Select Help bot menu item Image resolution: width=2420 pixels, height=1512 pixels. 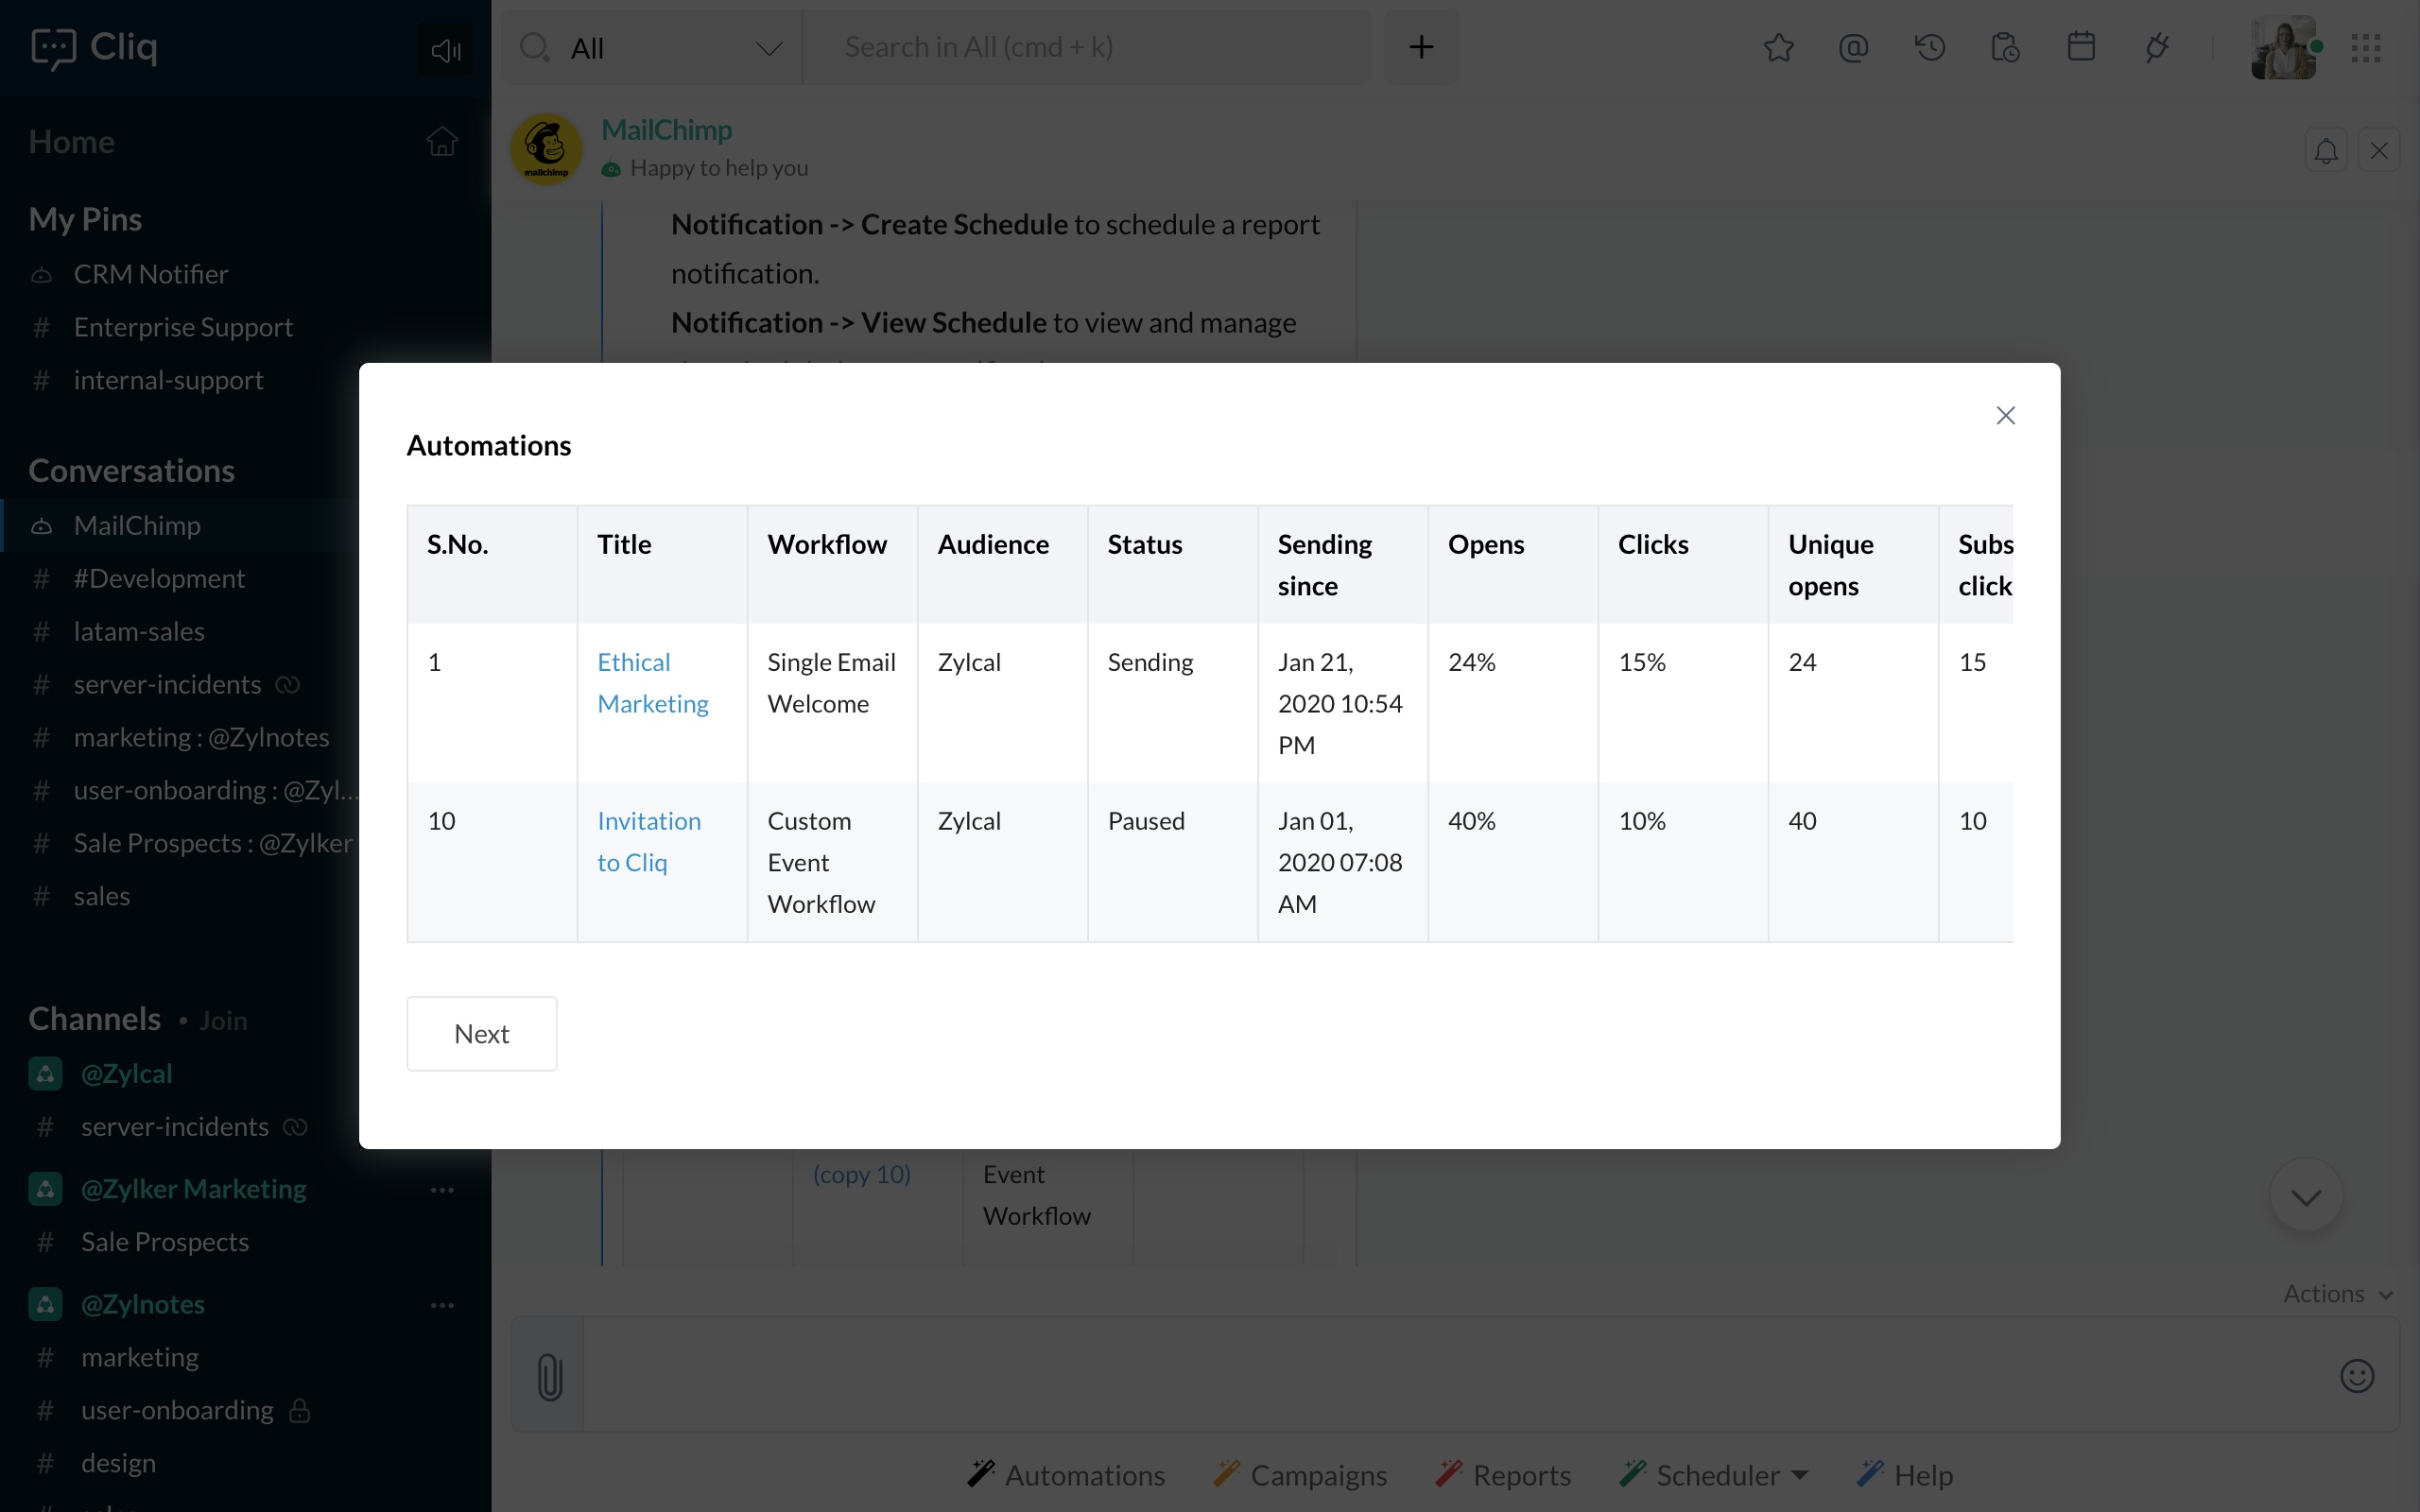click(x=1904, y=1475)
